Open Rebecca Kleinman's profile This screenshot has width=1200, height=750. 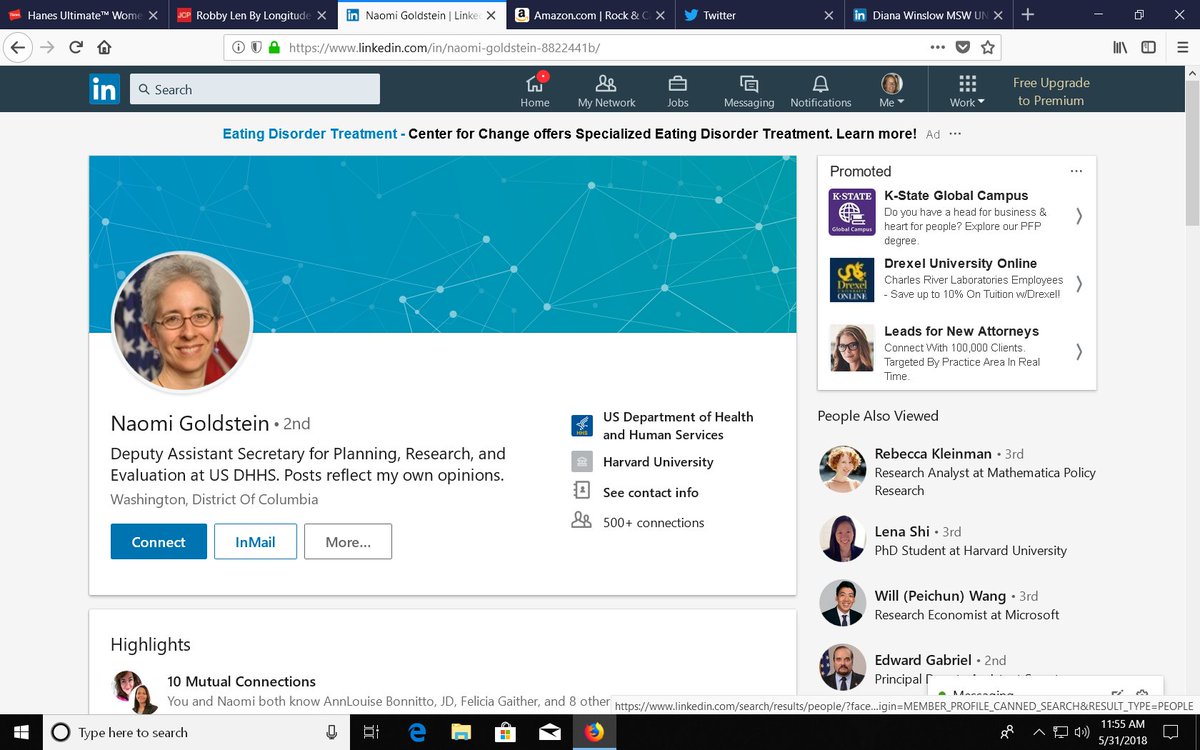[x=933, y=454]
